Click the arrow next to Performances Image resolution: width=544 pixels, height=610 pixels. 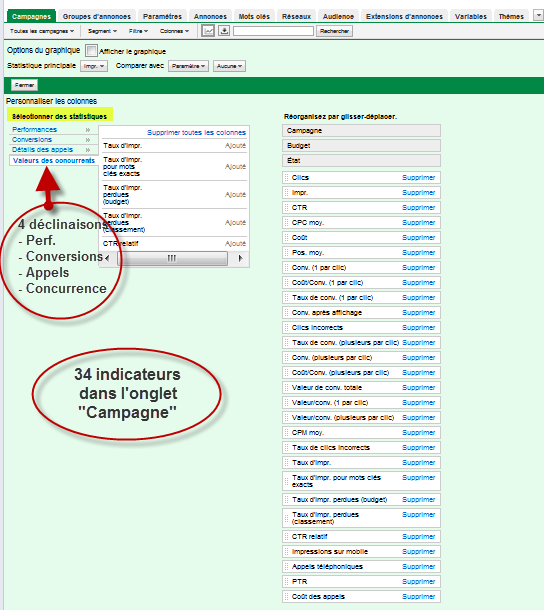tap(88, 130)
